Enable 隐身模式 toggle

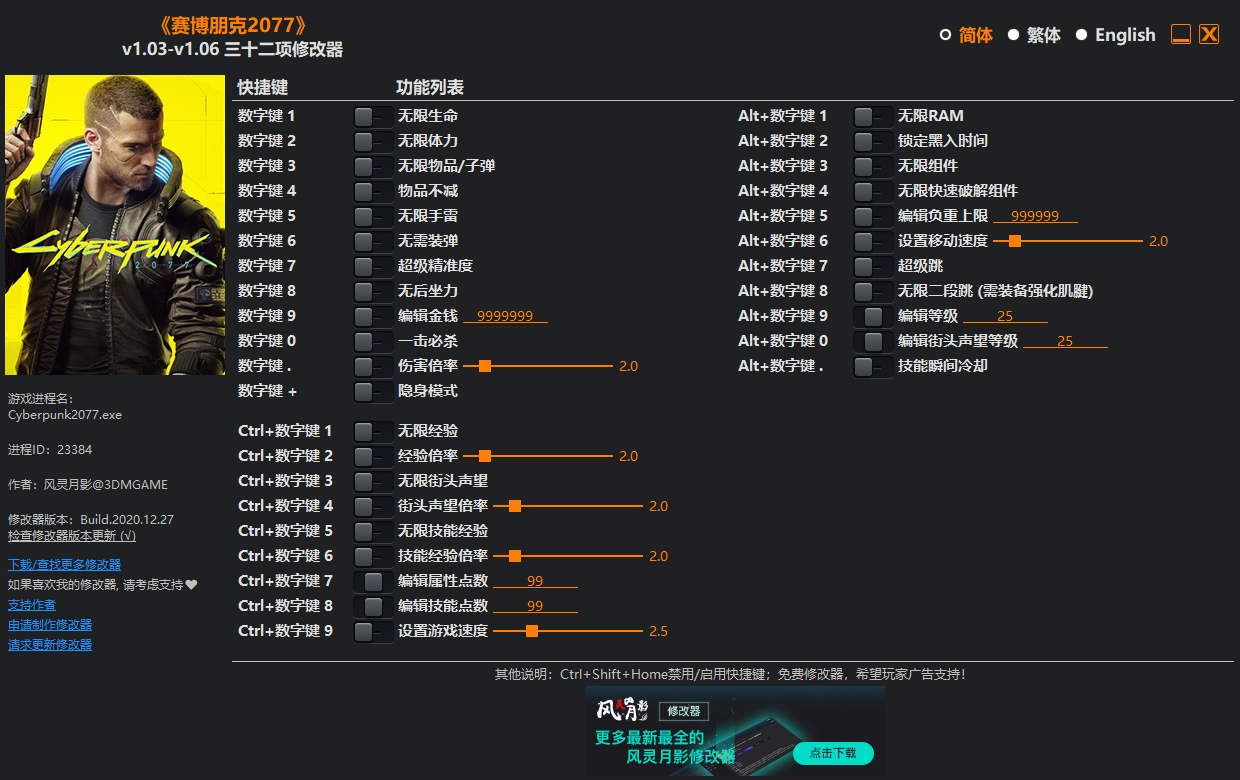[x=373, y=390]
